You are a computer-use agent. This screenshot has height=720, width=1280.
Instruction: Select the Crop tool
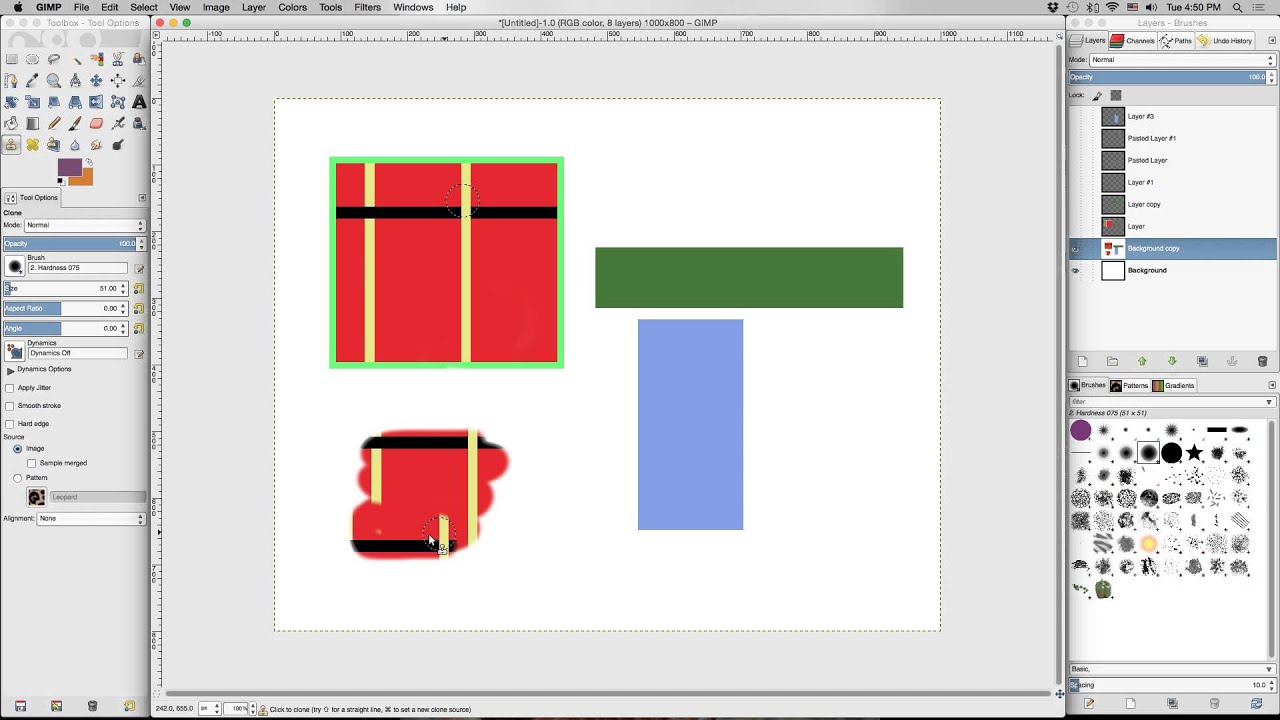pyautogui.click(x=139, y=80)
